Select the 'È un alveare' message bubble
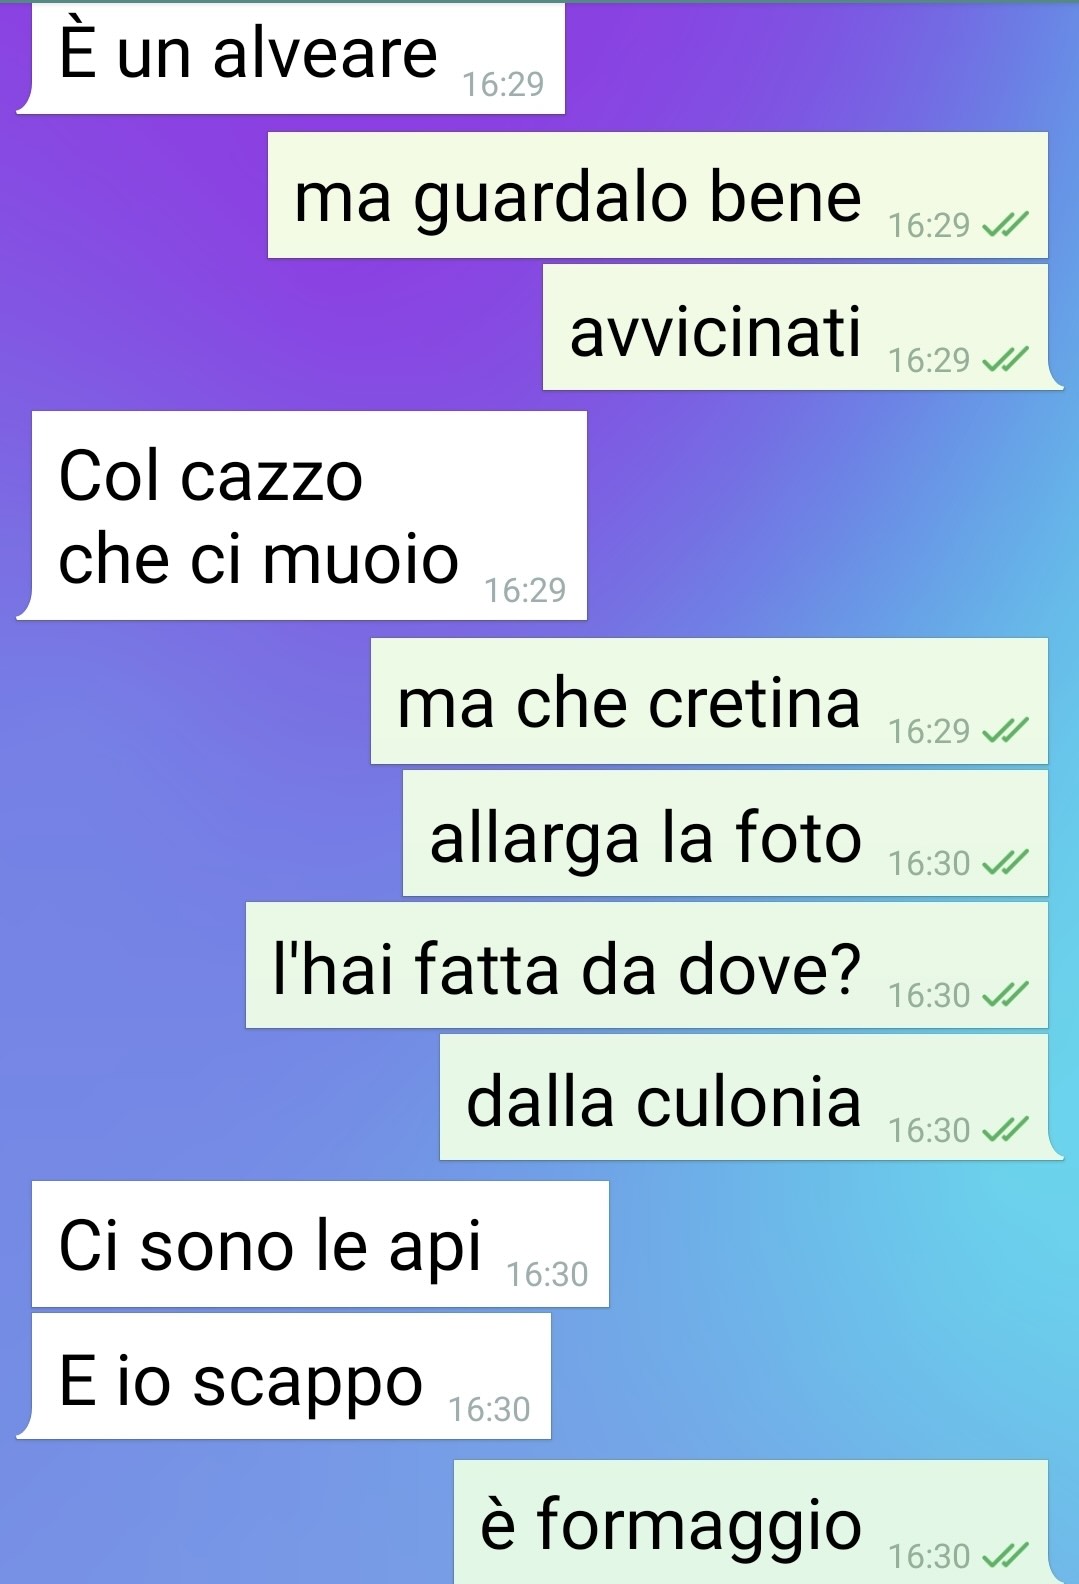The height and width of the screenshot is (1584, 1079). pos(291,58)
